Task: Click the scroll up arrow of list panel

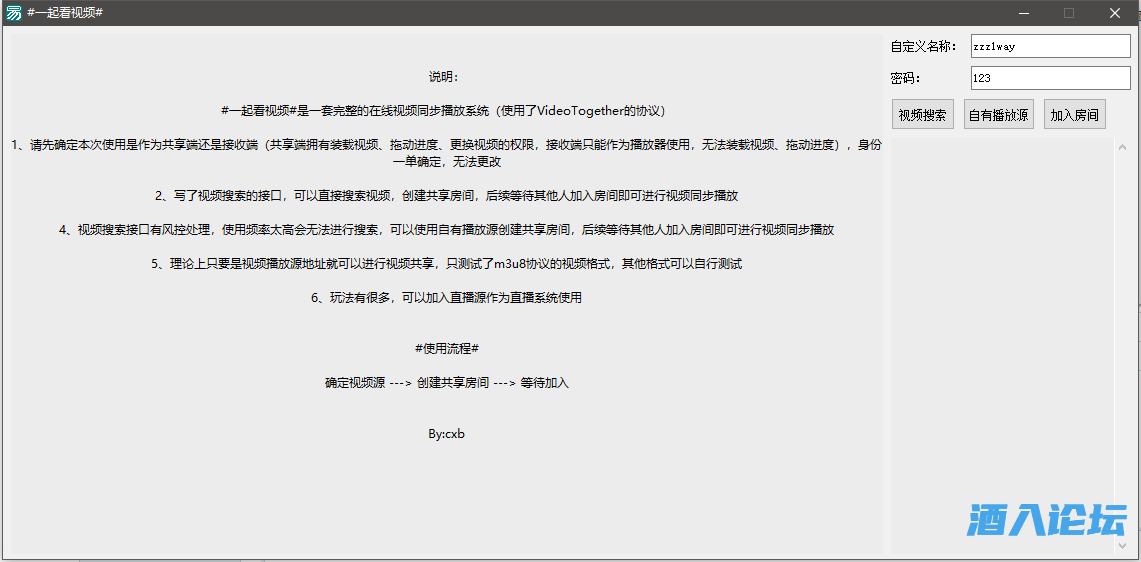Action: tap(1123, 146)
